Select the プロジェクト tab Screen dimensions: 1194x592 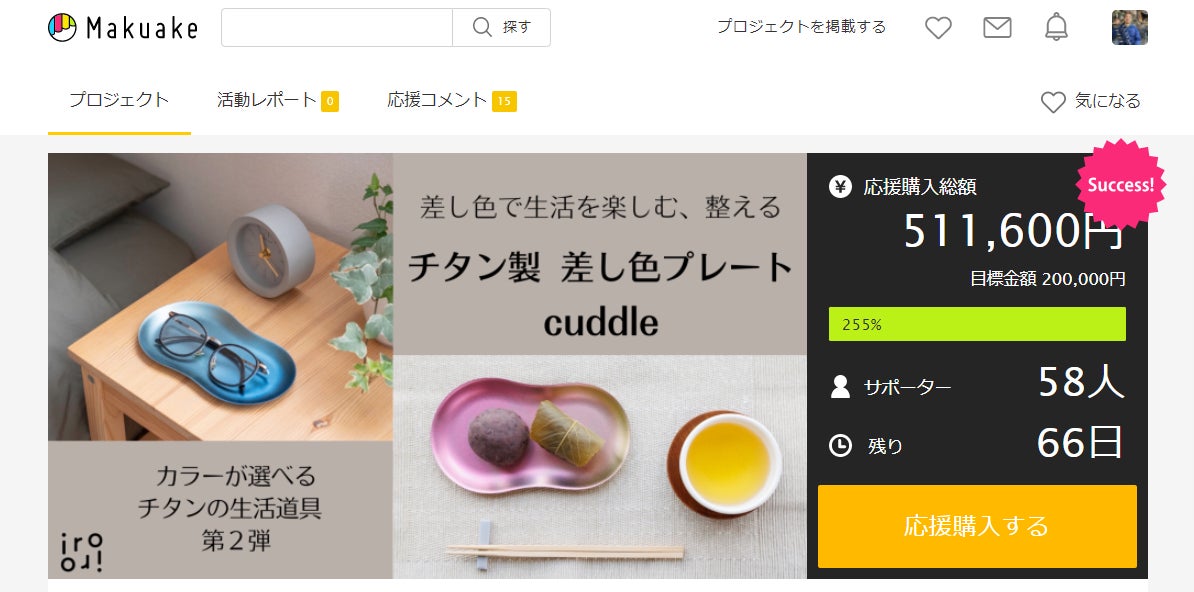[119, 100]
